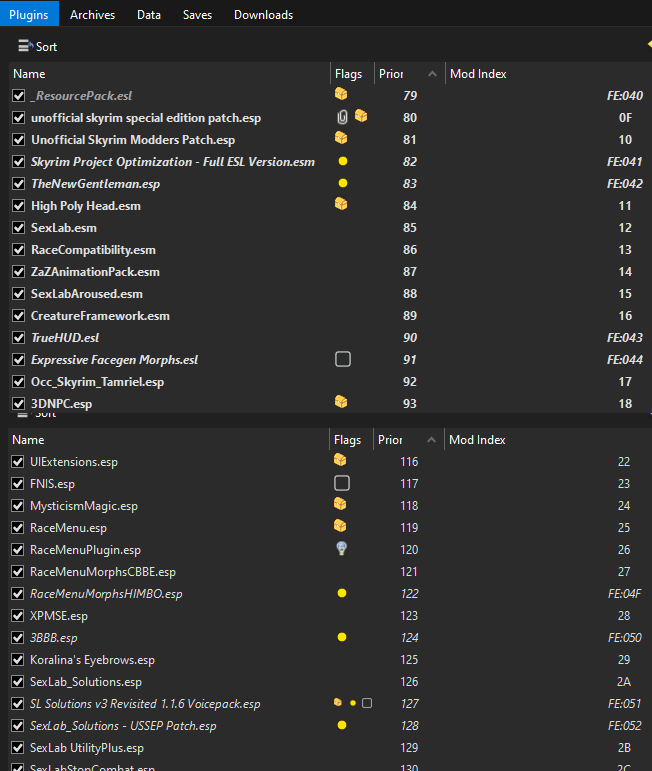Toggle SexLab.esm checkbox

pyautogui.click(x=19, y=228)
